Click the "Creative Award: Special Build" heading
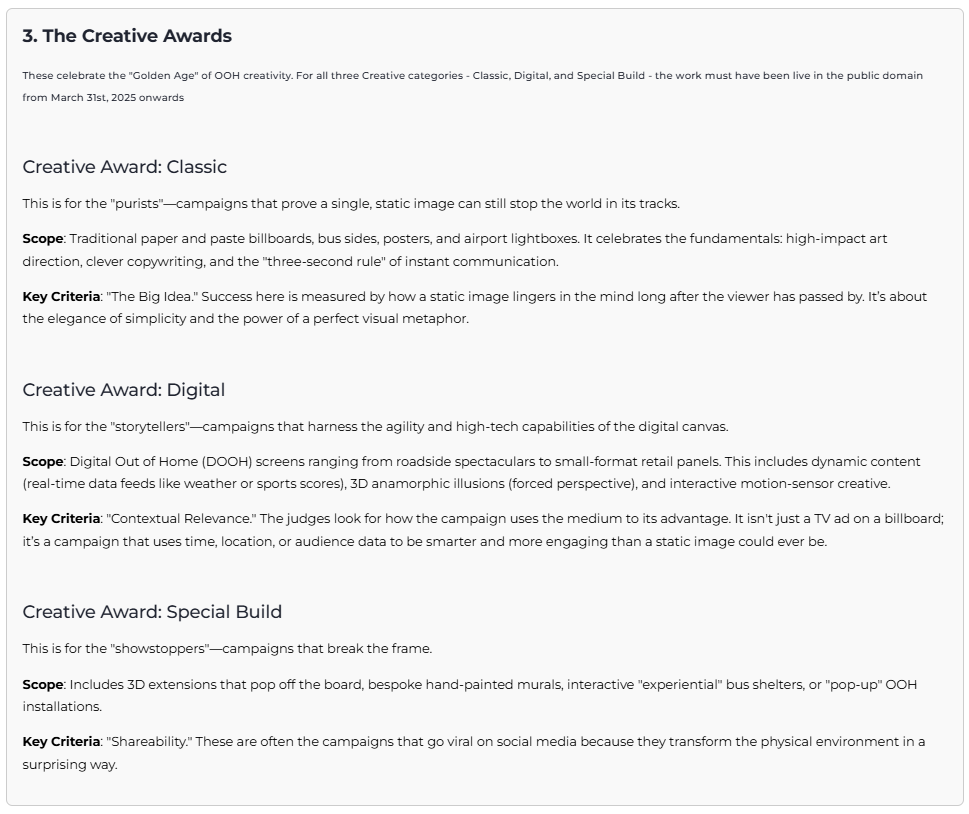Screen dimensions: 969x814 click(x=152, y=612)
